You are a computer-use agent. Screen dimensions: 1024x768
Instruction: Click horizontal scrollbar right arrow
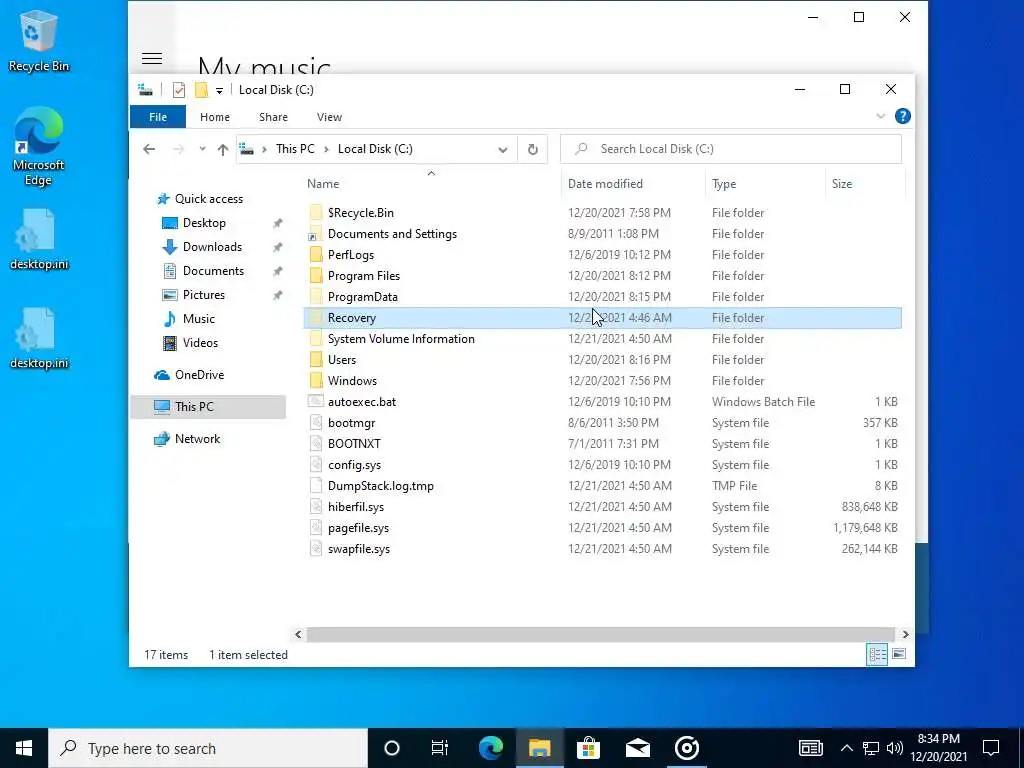pos(905,634)
